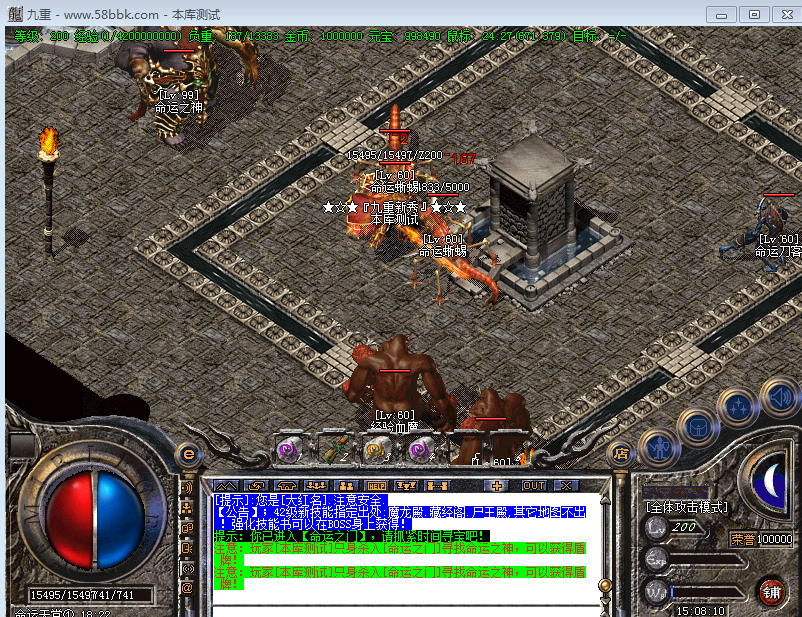Click the refresh-arrow chat toolbar icon
This screenshot has height=617, width=802.
point(256,486)
